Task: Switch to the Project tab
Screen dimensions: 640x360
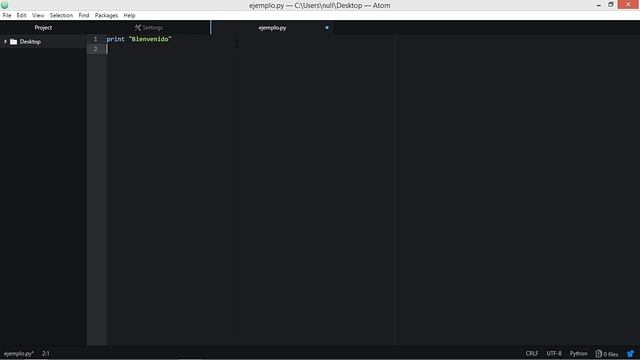Action: click(43, 27)
